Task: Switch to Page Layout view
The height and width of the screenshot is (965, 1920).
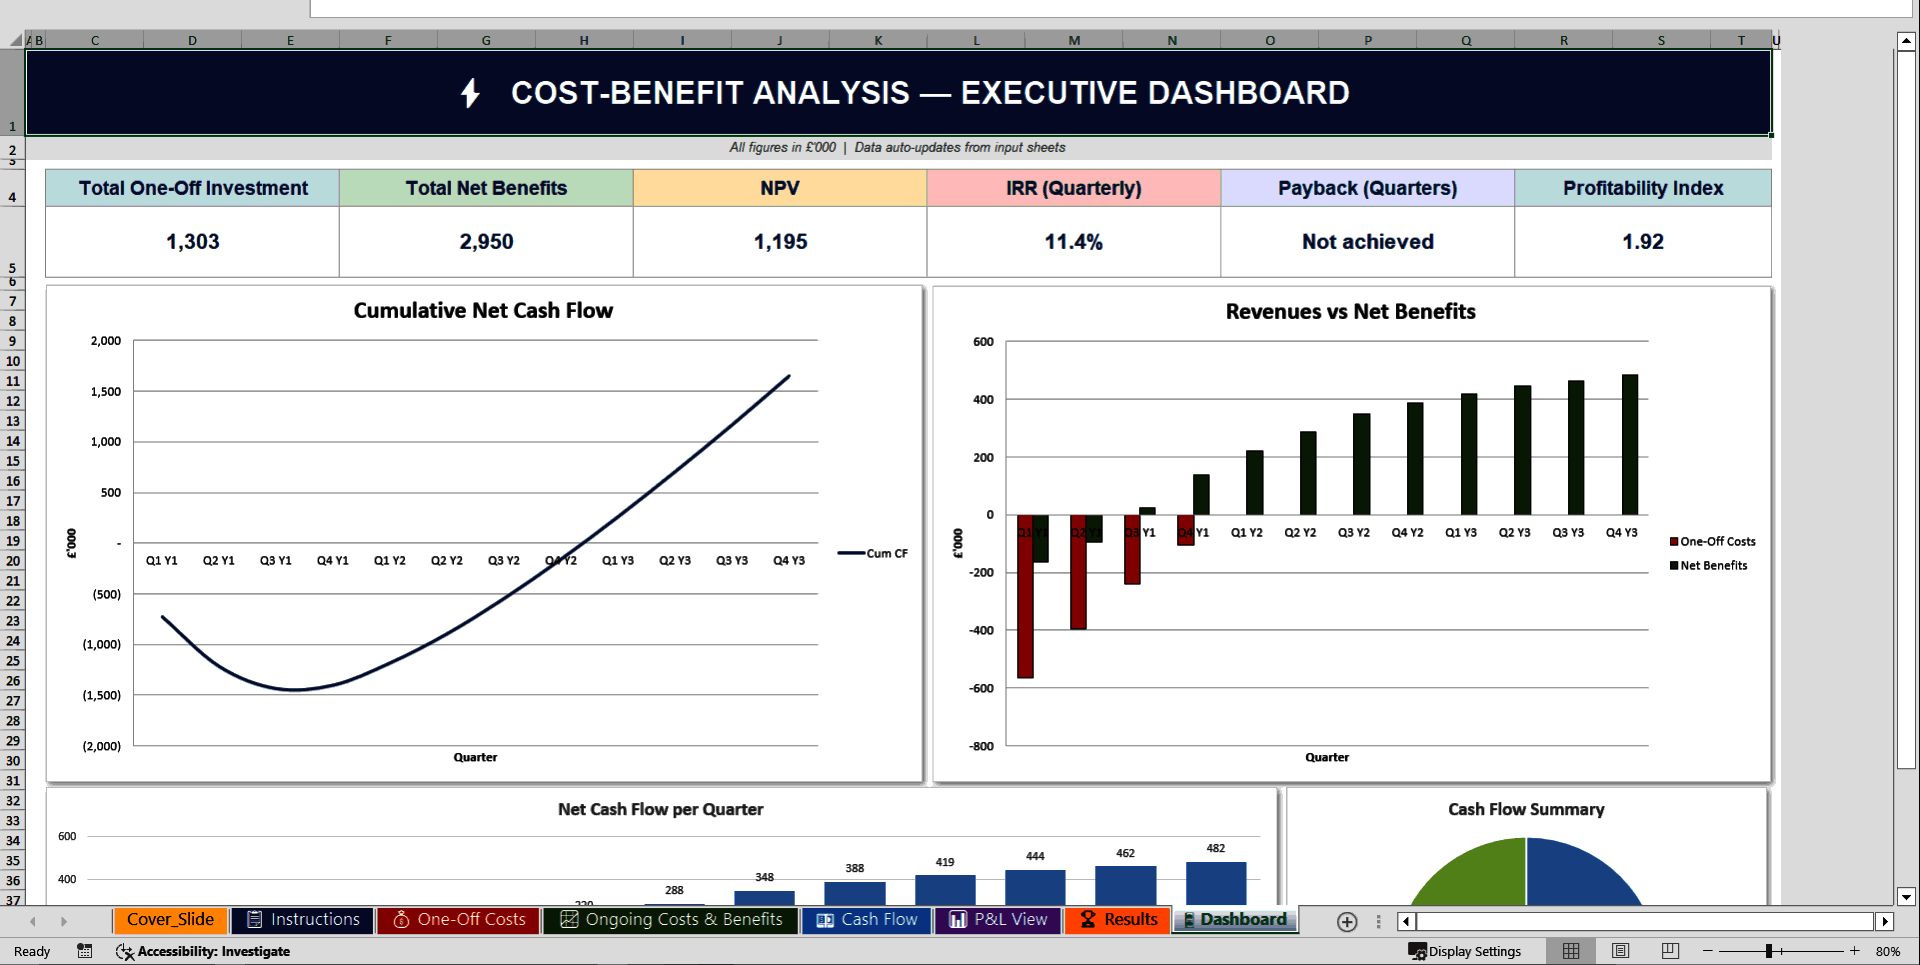Action: [x=1621, y=951]
